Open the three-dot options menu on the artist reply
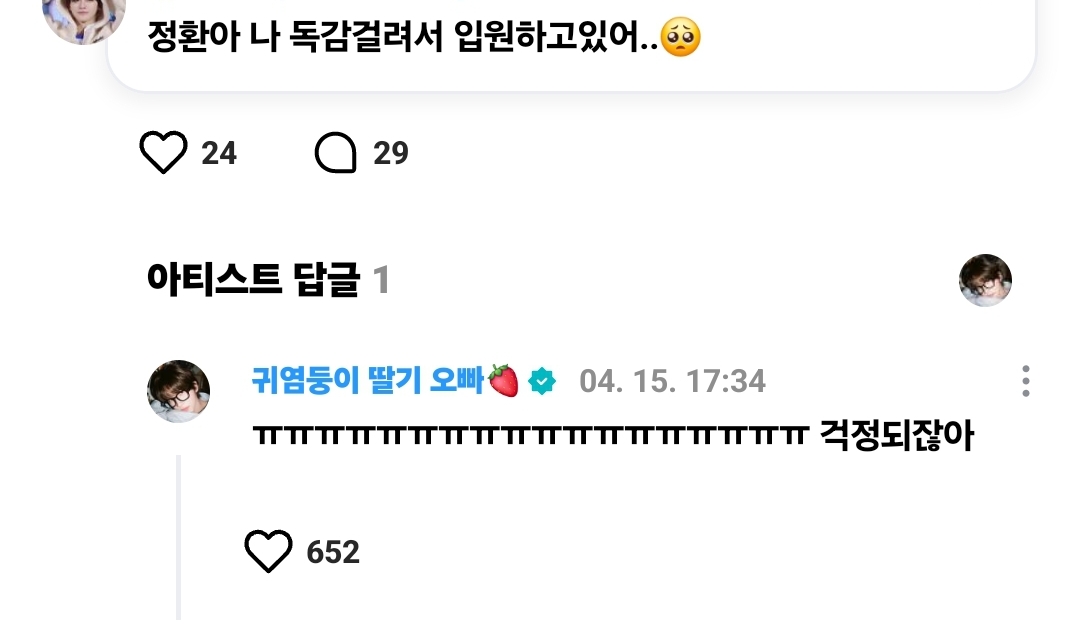The height and width of the screenshot is (627, 1080). pyautogui.click(x=1026, y=381)
